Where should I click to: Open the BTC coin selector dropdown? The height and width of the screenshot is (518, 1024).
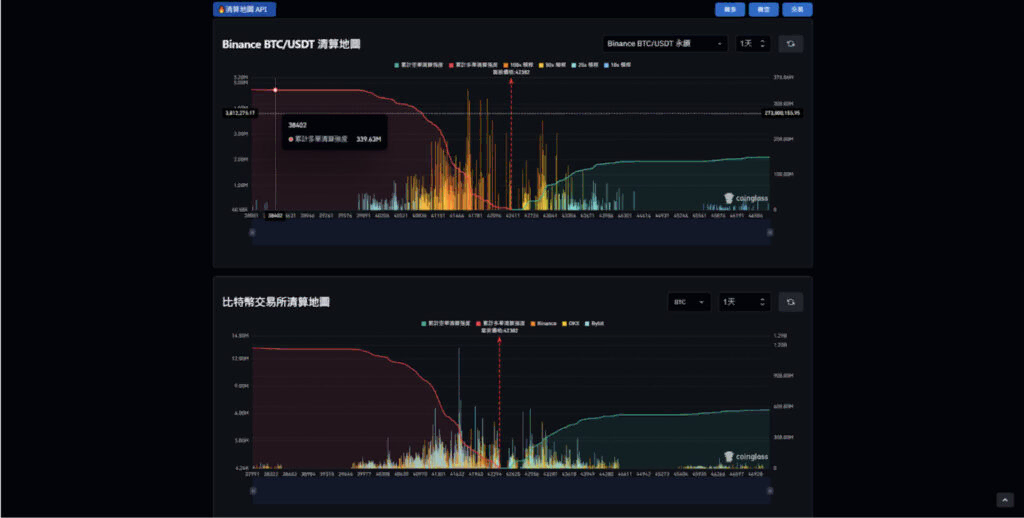coord(690,302)
